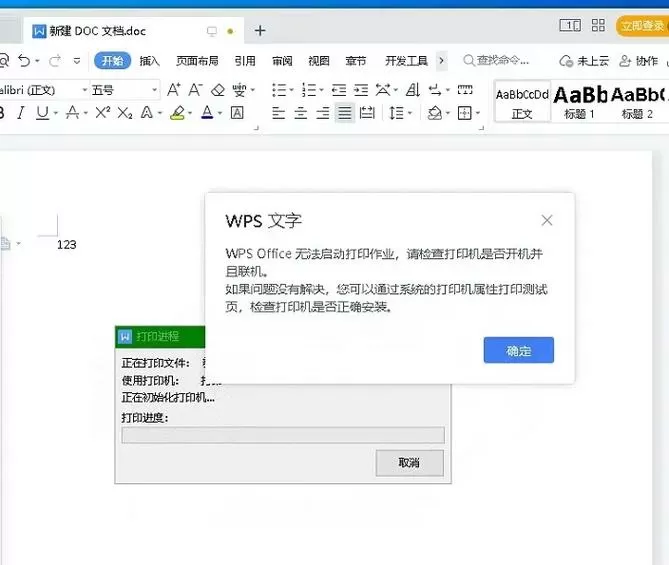Click the redo arrow icon

(x=55, y=61)
